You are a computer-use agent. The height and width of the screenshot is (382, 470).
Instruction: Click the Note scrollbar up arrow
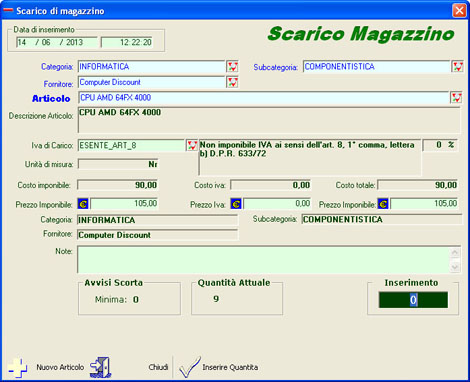pos(455,253)
